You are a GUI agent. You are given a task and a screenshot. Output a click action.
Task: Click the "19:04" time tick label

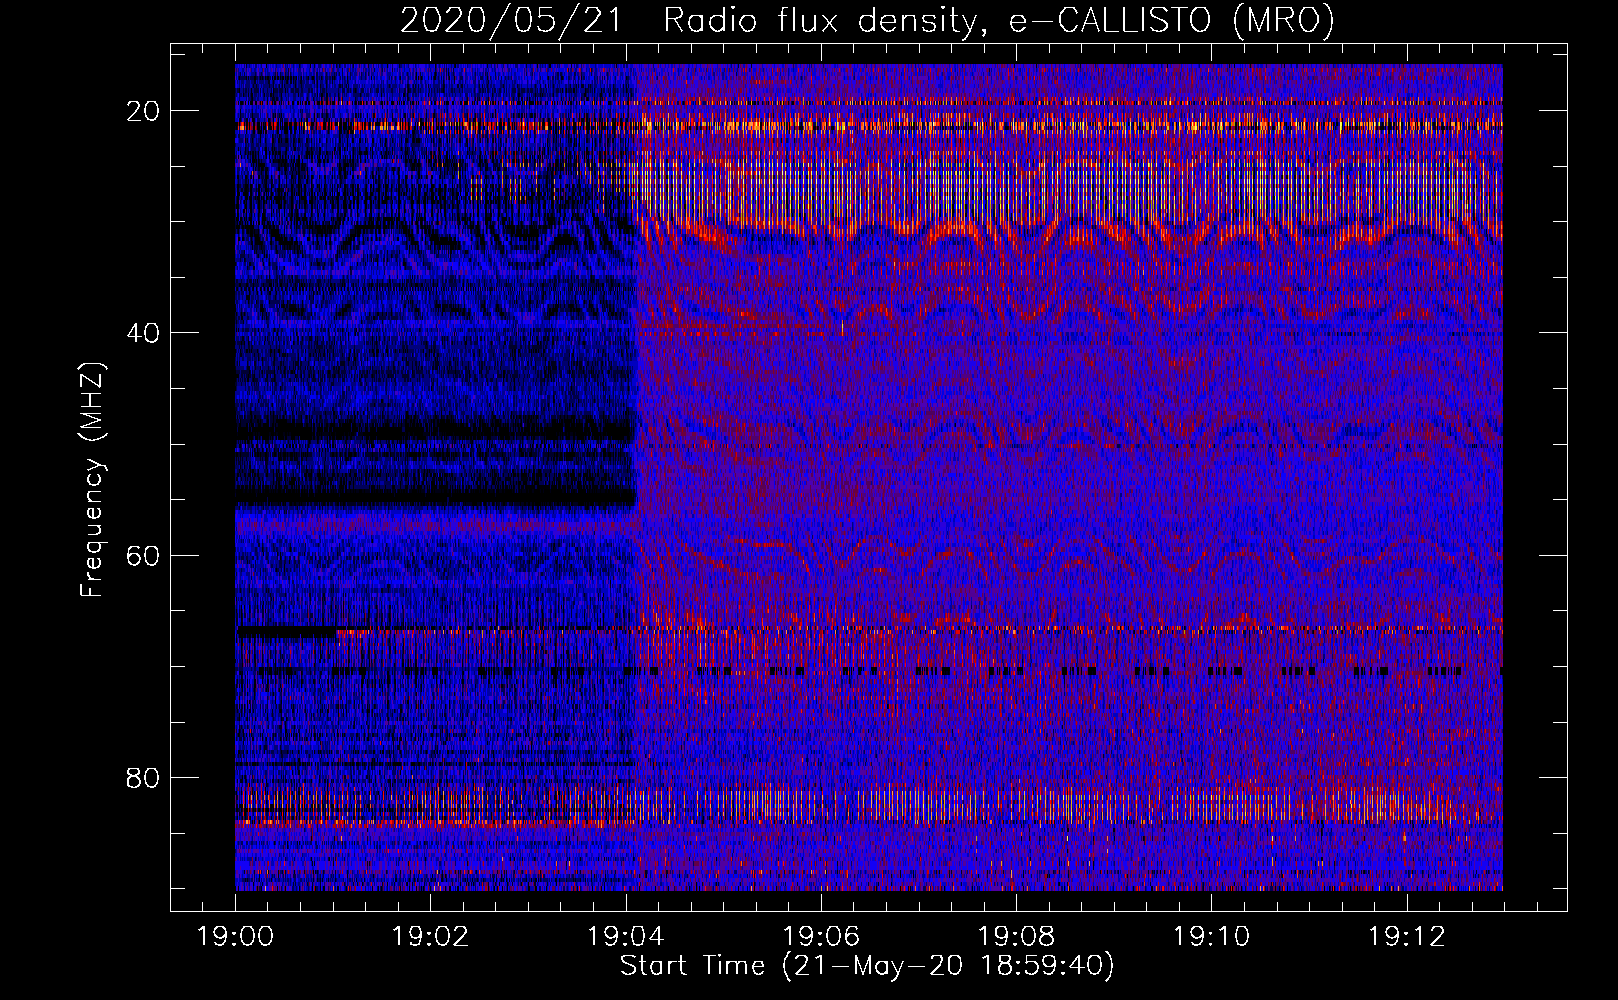625,937
